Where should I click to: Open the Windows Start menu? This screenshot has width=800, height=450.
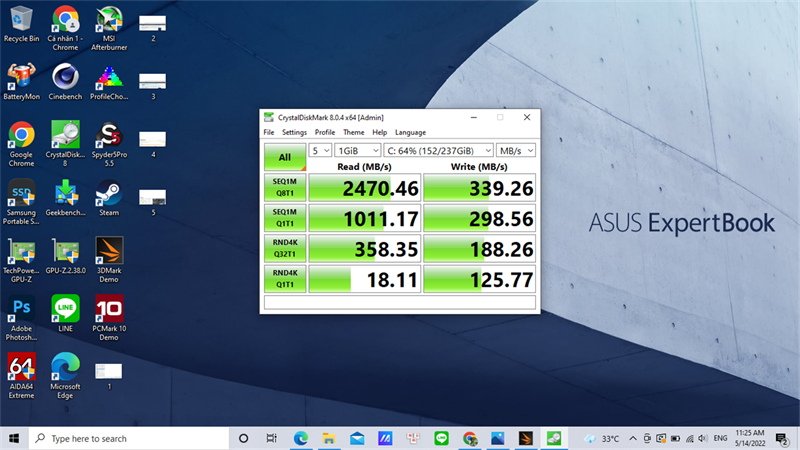[14, 438]
